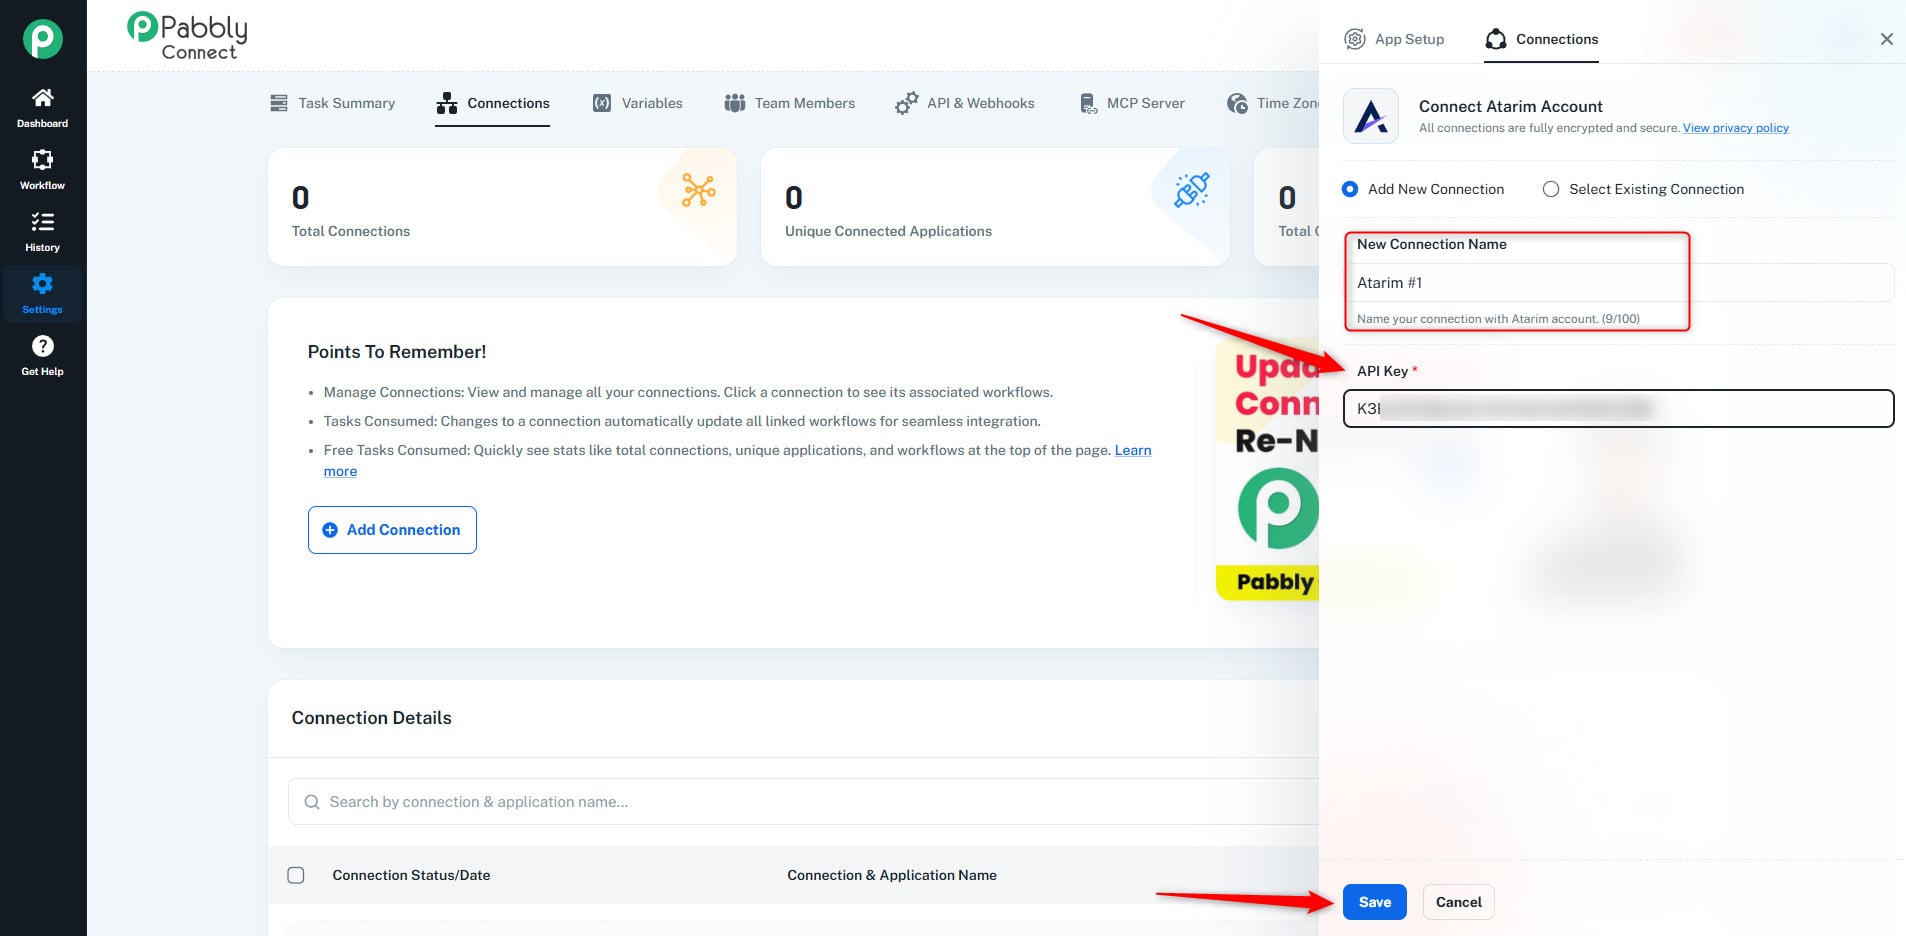Click the Pabbly Connect logo
The height and width of the screenshot is (936, 1906).
tap(188, 37)
